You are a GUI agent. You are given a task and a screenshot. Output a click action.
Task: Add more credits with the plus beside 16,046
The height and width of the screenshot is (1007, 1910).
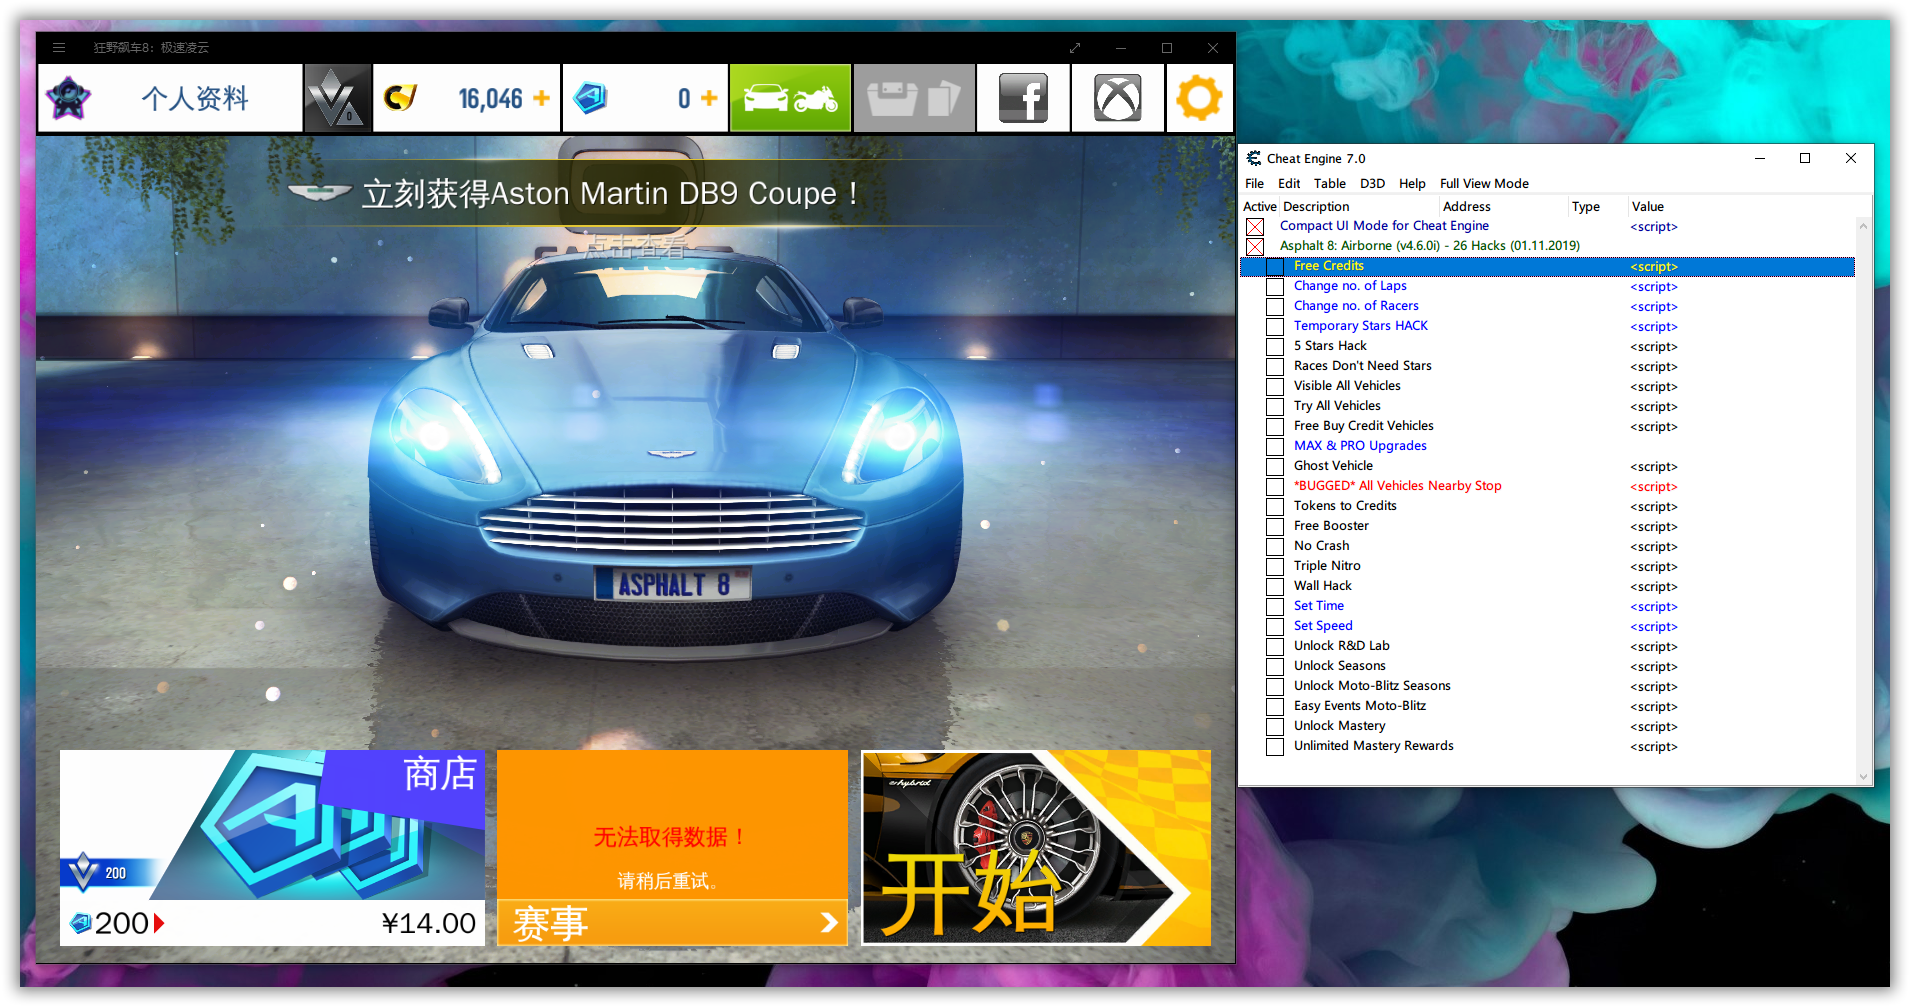pyautogui.click(x=541, y=98)
